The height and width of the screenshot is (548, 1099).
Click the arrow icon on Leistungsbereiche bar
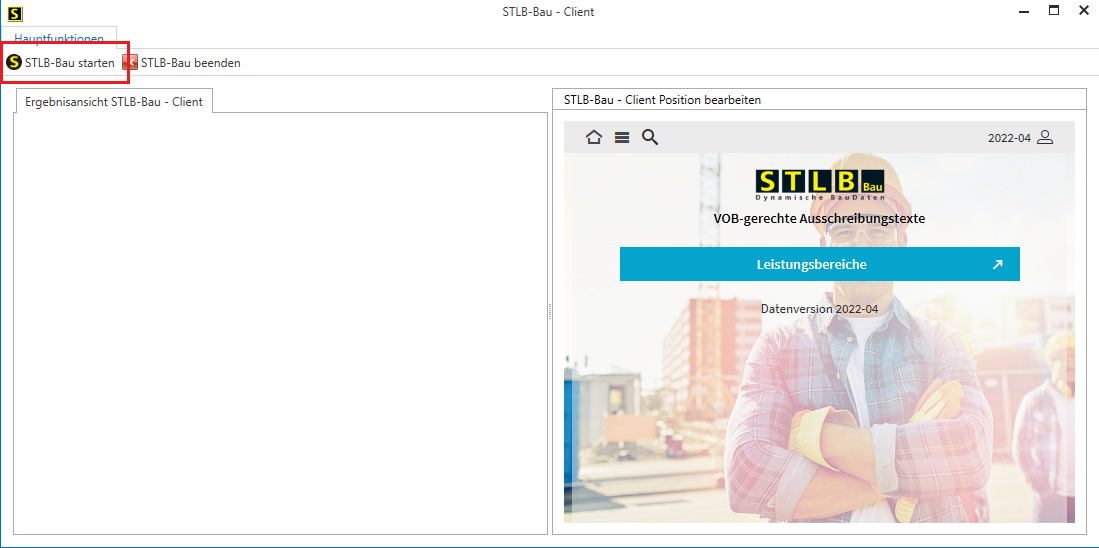coord(997,265)
